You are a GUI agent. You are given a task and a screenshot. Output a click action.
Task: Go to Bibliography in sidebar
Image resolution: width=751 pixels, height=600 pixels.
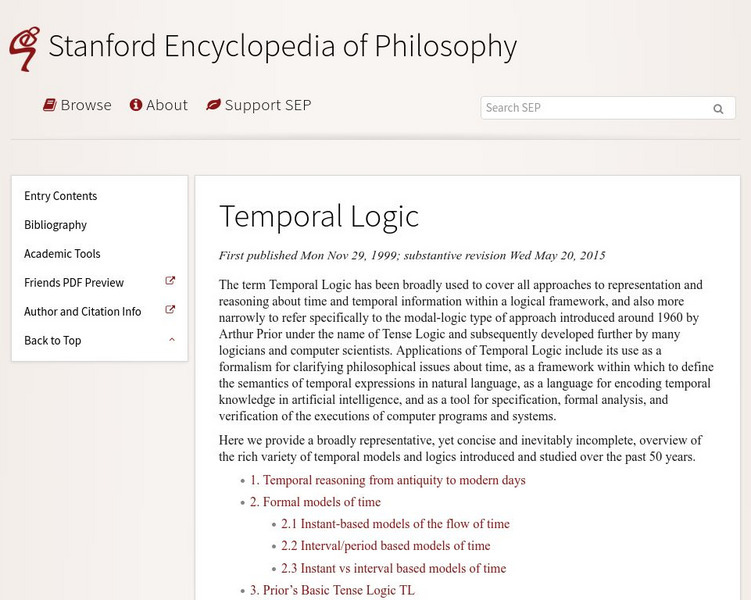(x=56, y=225)
